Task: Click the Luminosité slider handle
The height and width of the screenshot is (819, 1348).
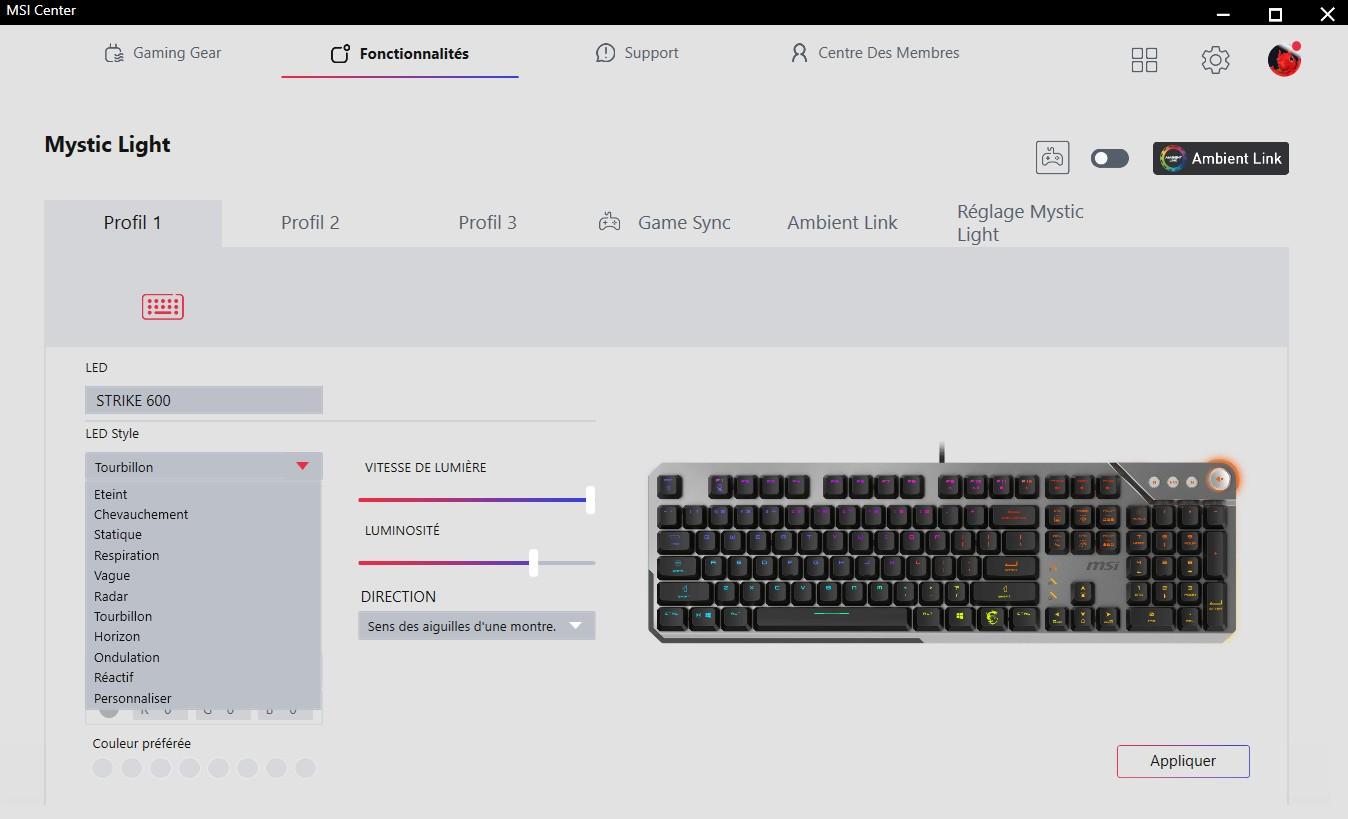Action: pos(533,562)
